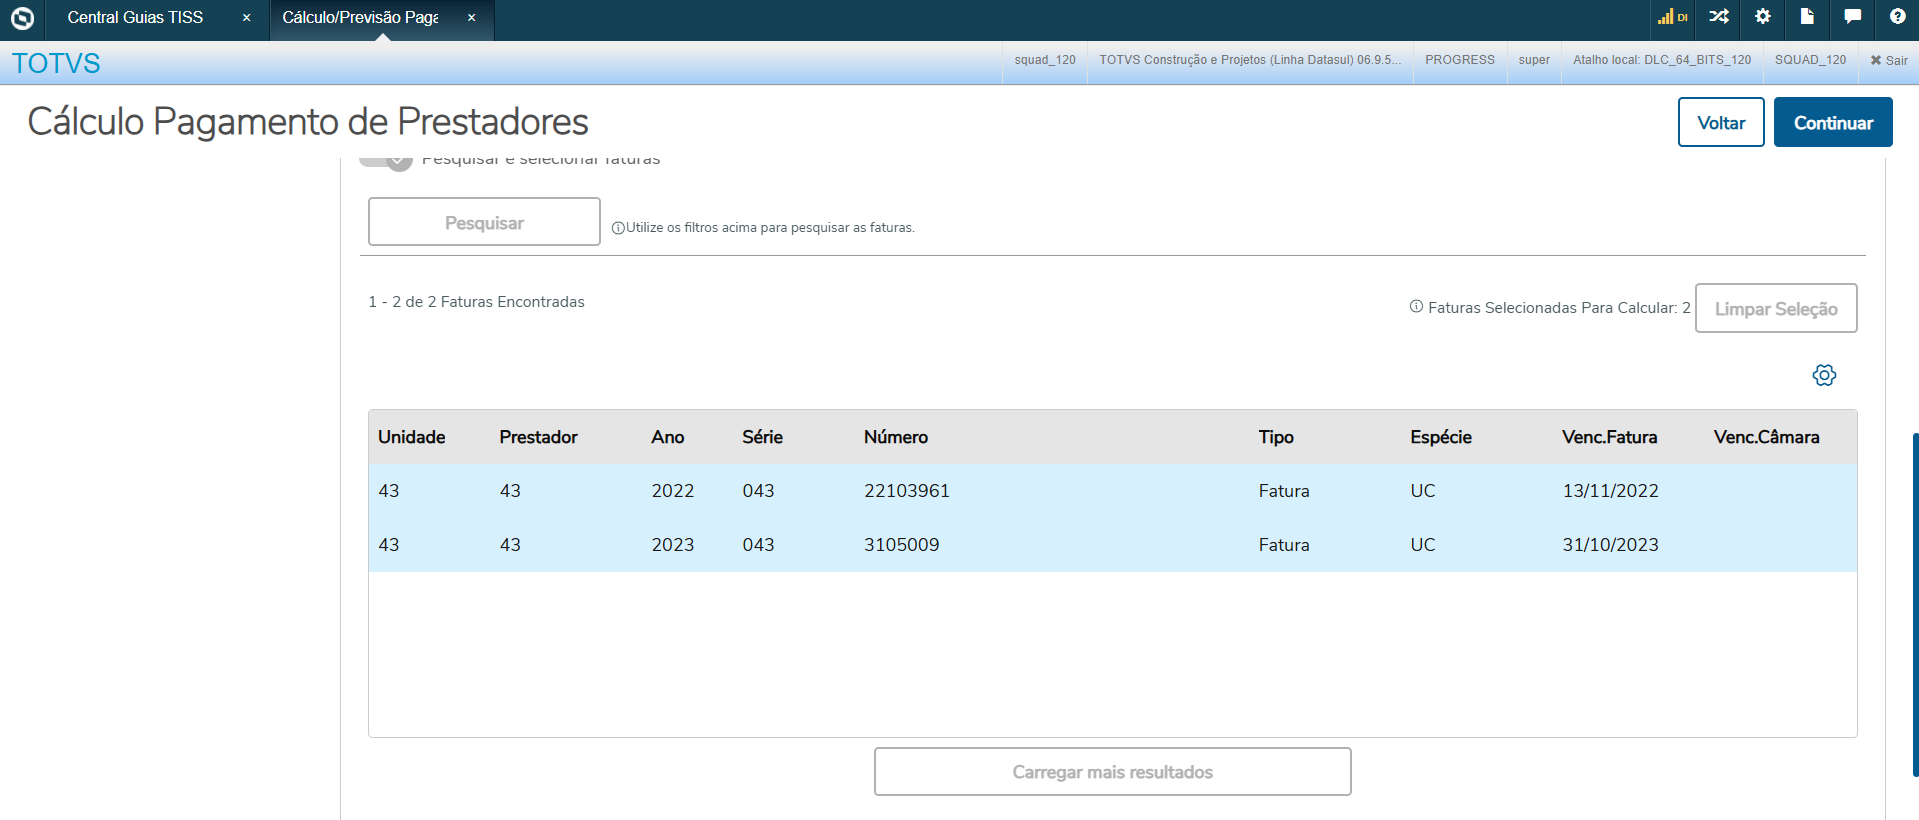Click the shuffle arrows icon
The image size is (1919, 820).
coord(1718,17)
